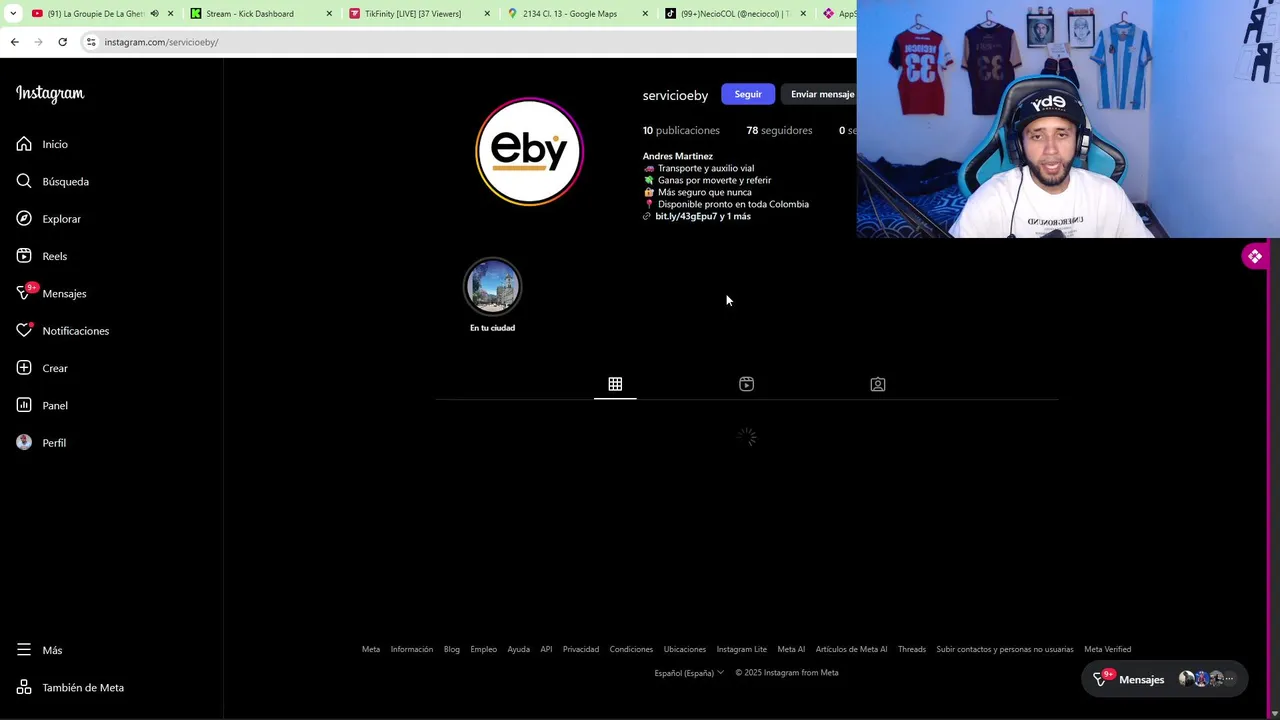
Task: Click the Instagram logo in sidebar
Action: (50, 93)
